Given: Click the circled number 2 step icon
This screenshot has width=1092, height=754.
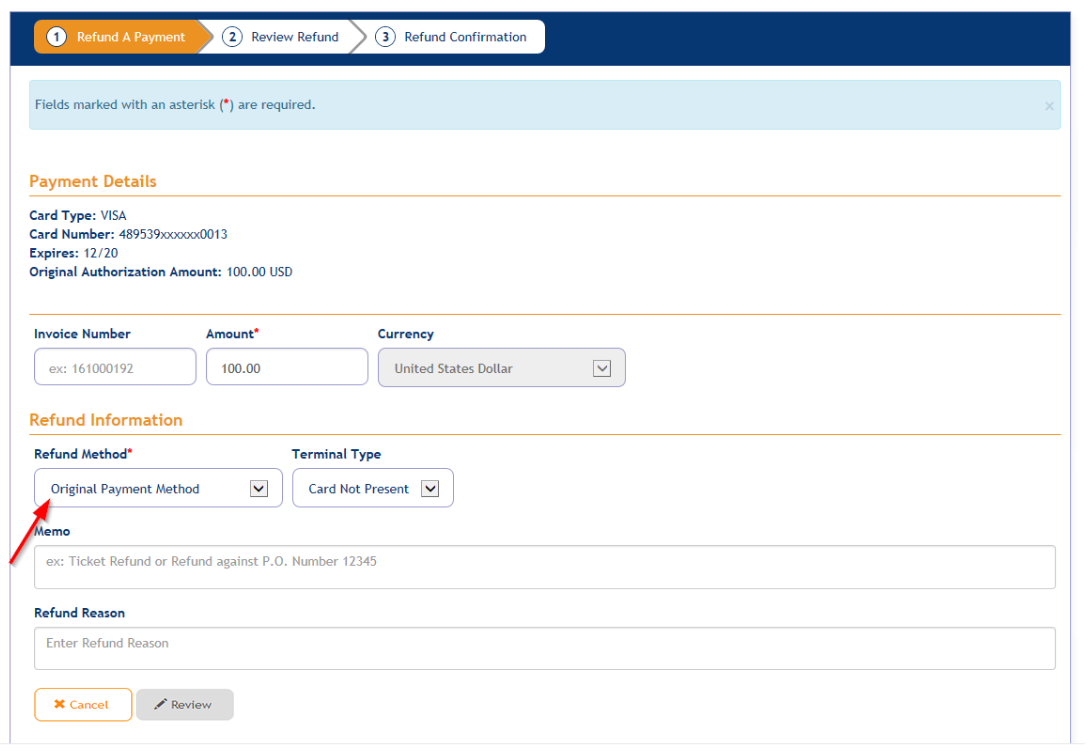Looking at the screenshot, I should coord(231,36).
